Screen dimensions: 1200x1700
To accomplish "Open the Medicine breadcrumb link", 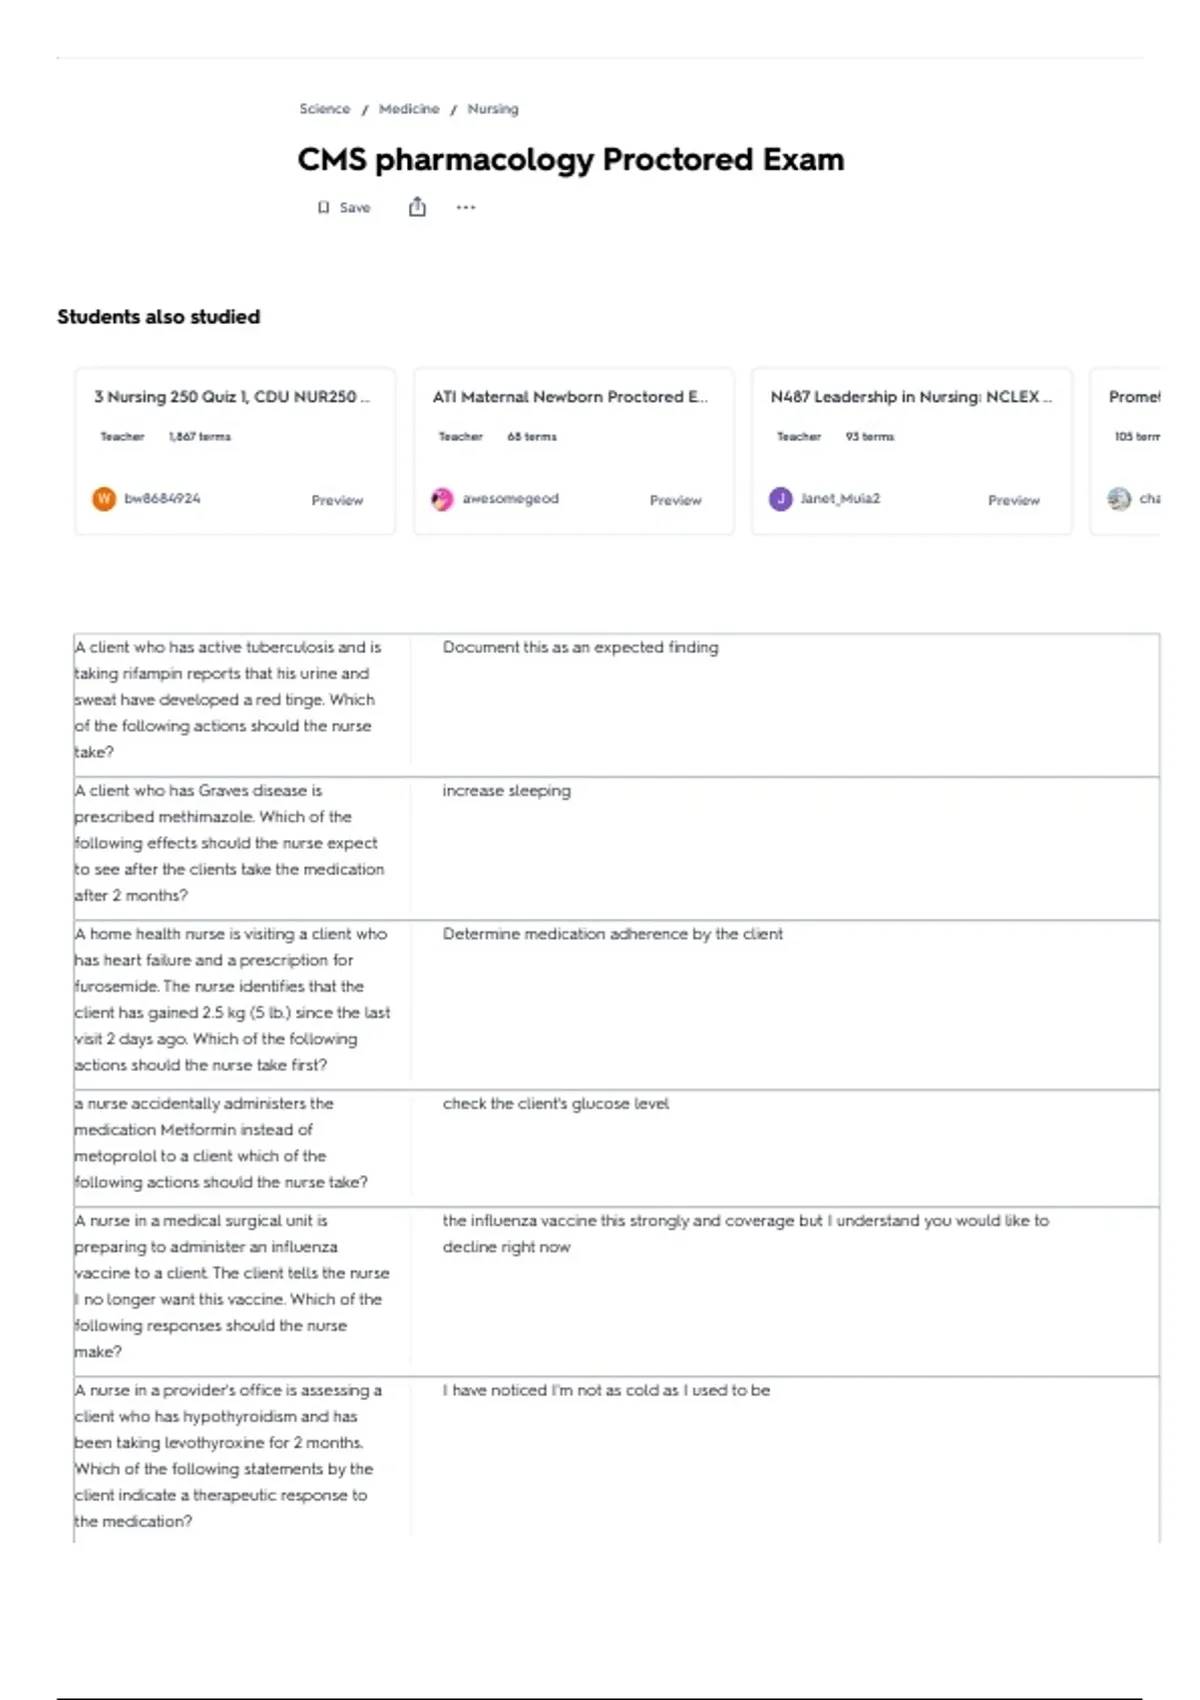I will [409, 109].
